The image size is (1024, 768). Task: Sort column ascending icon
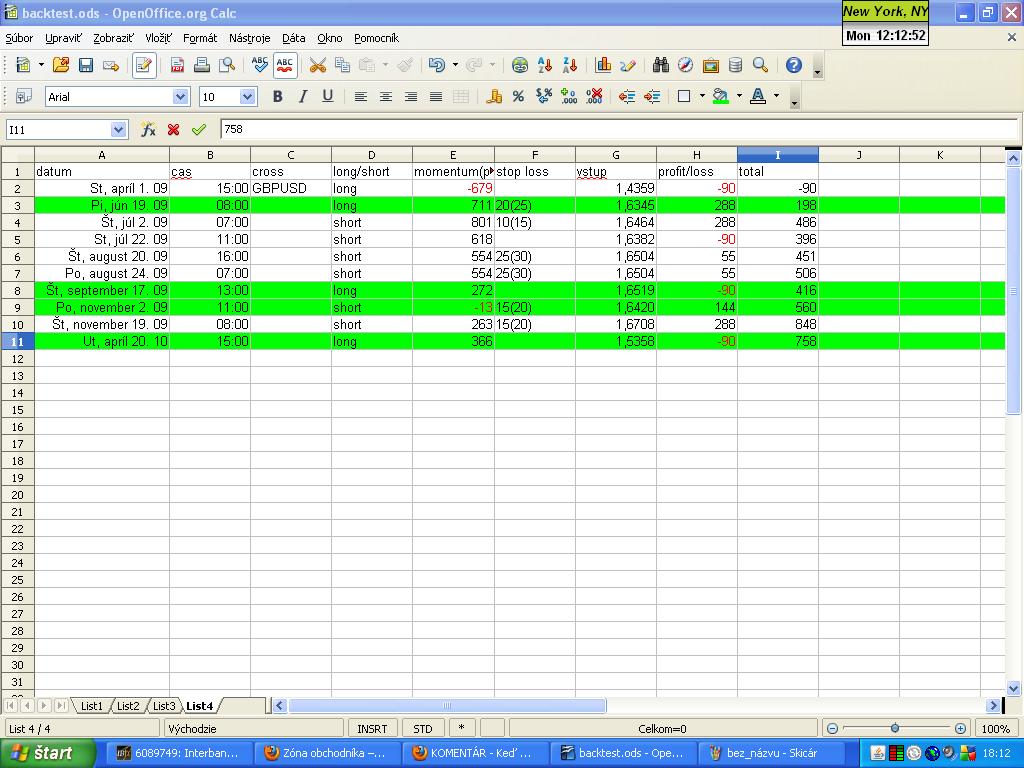(x=545, y=65)
